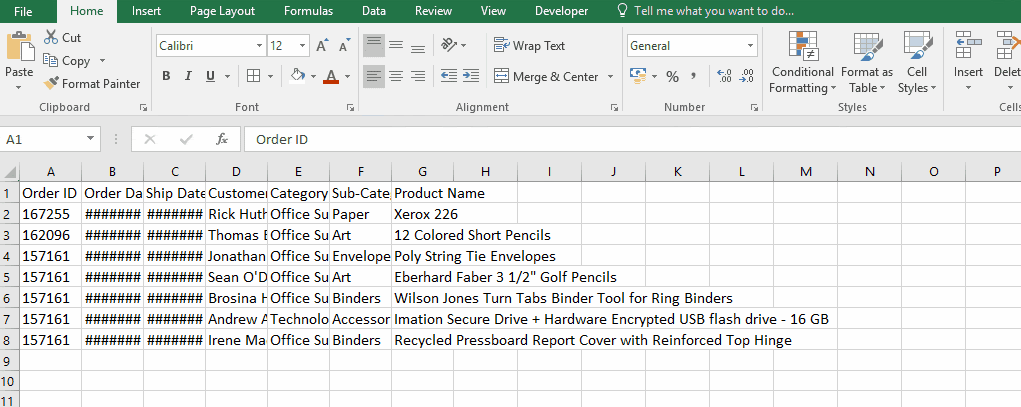The height and width of the screenshot is (407, 1021).
Task: Open font name Calibri dropdown
Action: [x=259, y=46]
